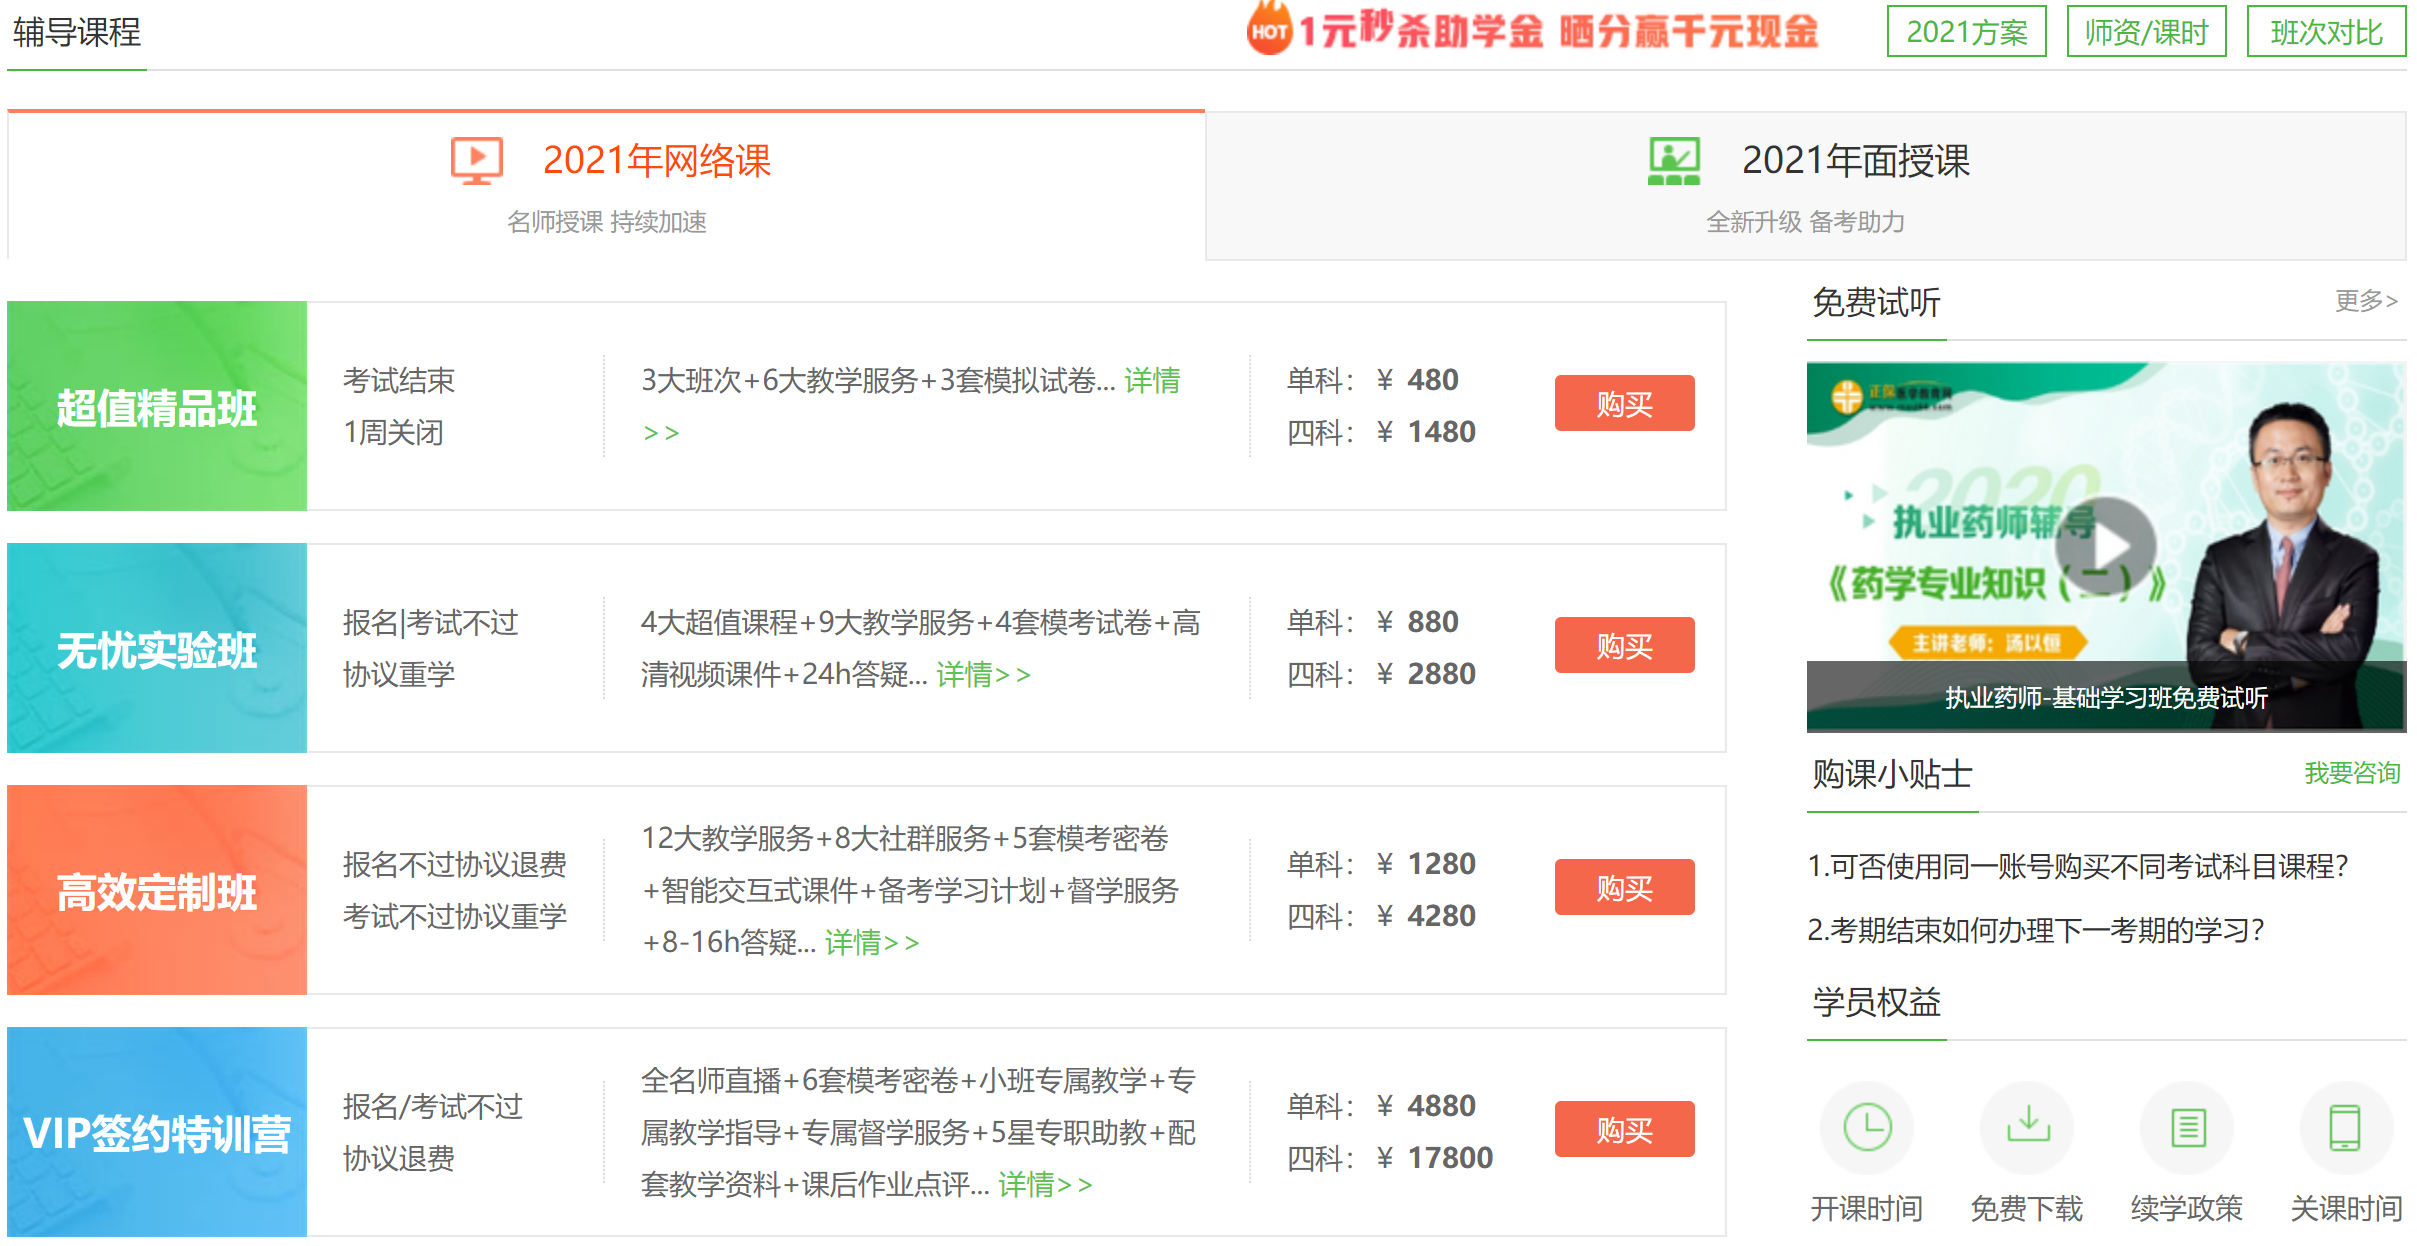This screenshot has height=1246, width=2417.
Task: Click the online course monitor icon
Action: tap(476, 161)
